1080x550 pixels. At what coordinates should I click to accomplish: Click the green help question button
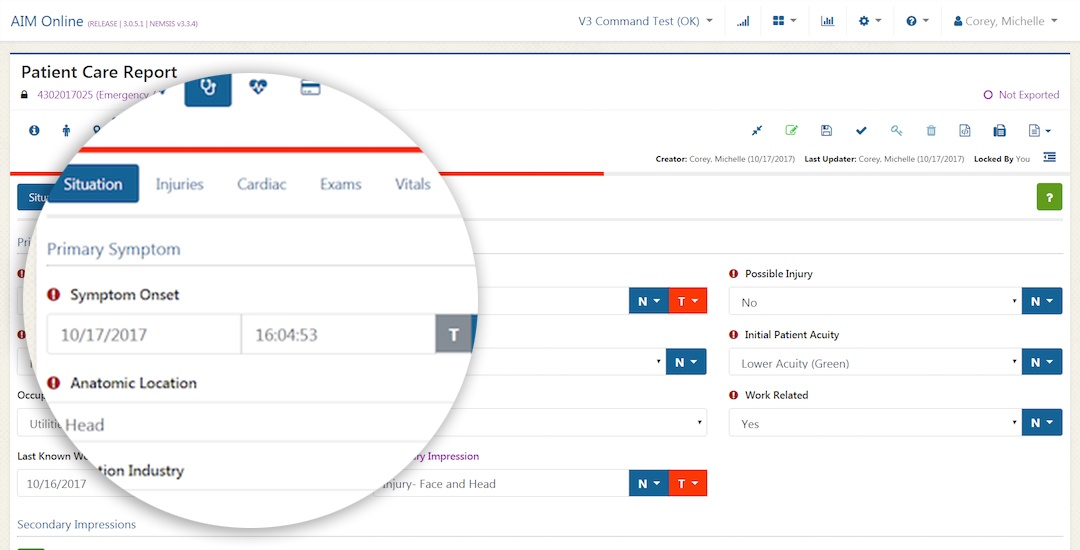[1048, 198]
